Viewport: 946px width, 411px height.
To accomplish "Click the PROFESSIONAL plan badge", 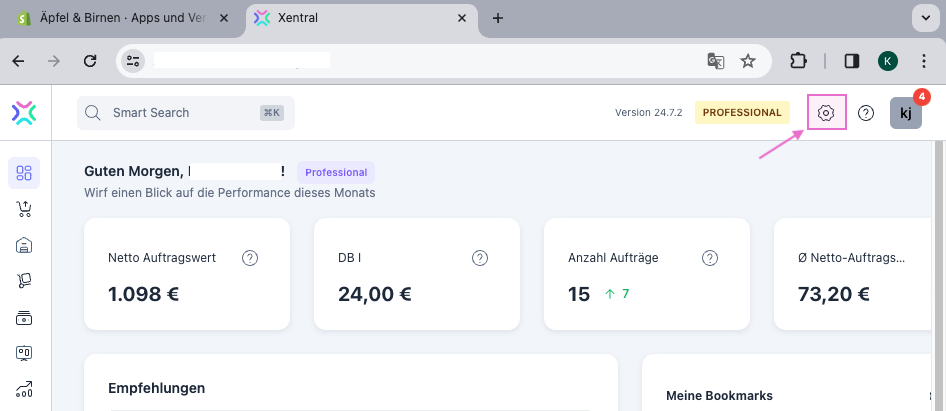I will 742,113.
